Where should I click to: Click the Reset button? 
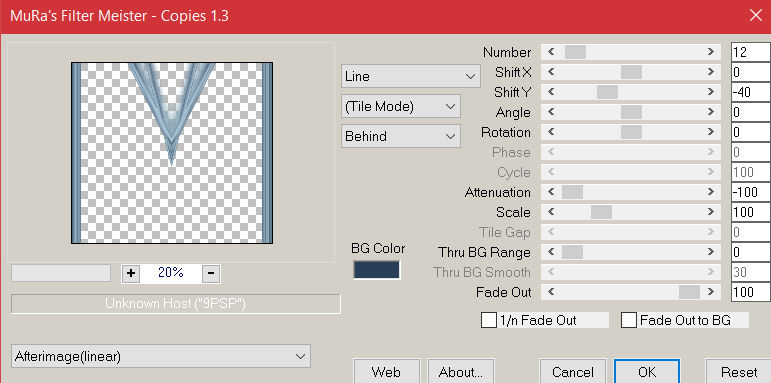739,372
